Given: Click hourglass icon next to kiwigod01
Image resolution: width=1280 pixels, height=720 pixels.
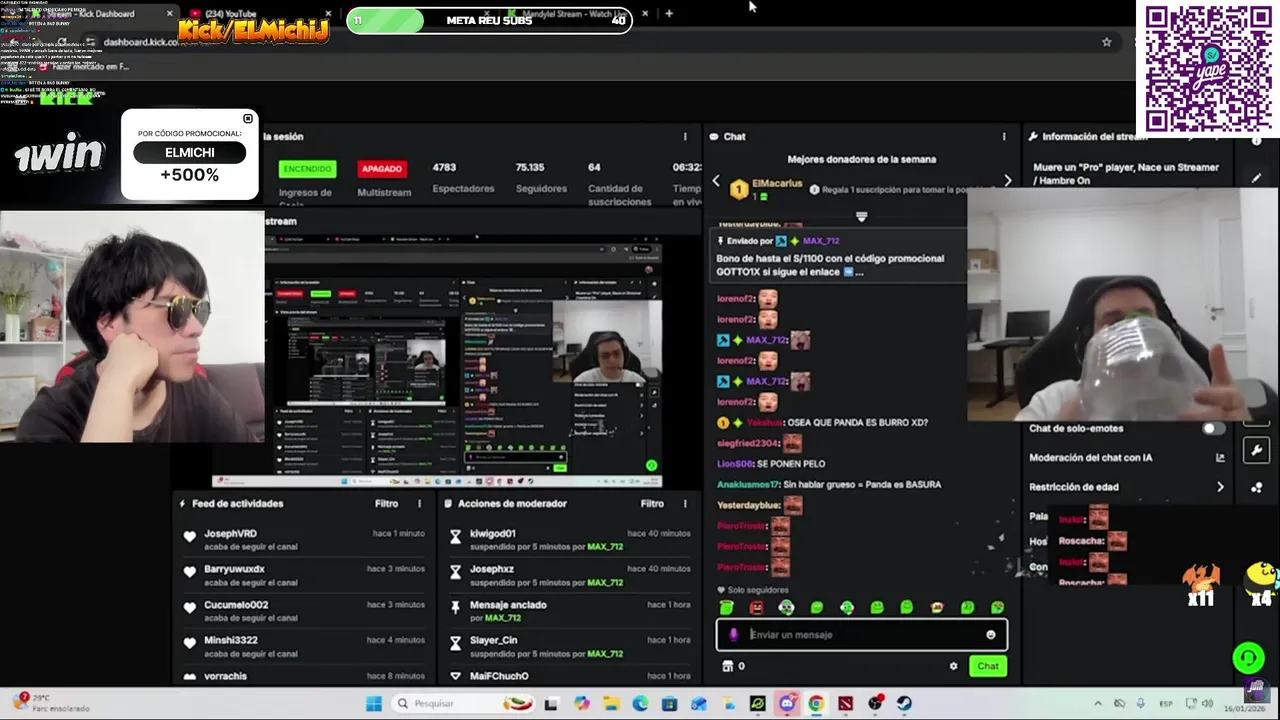Looking at the screenshot, I should pos(455,537).
